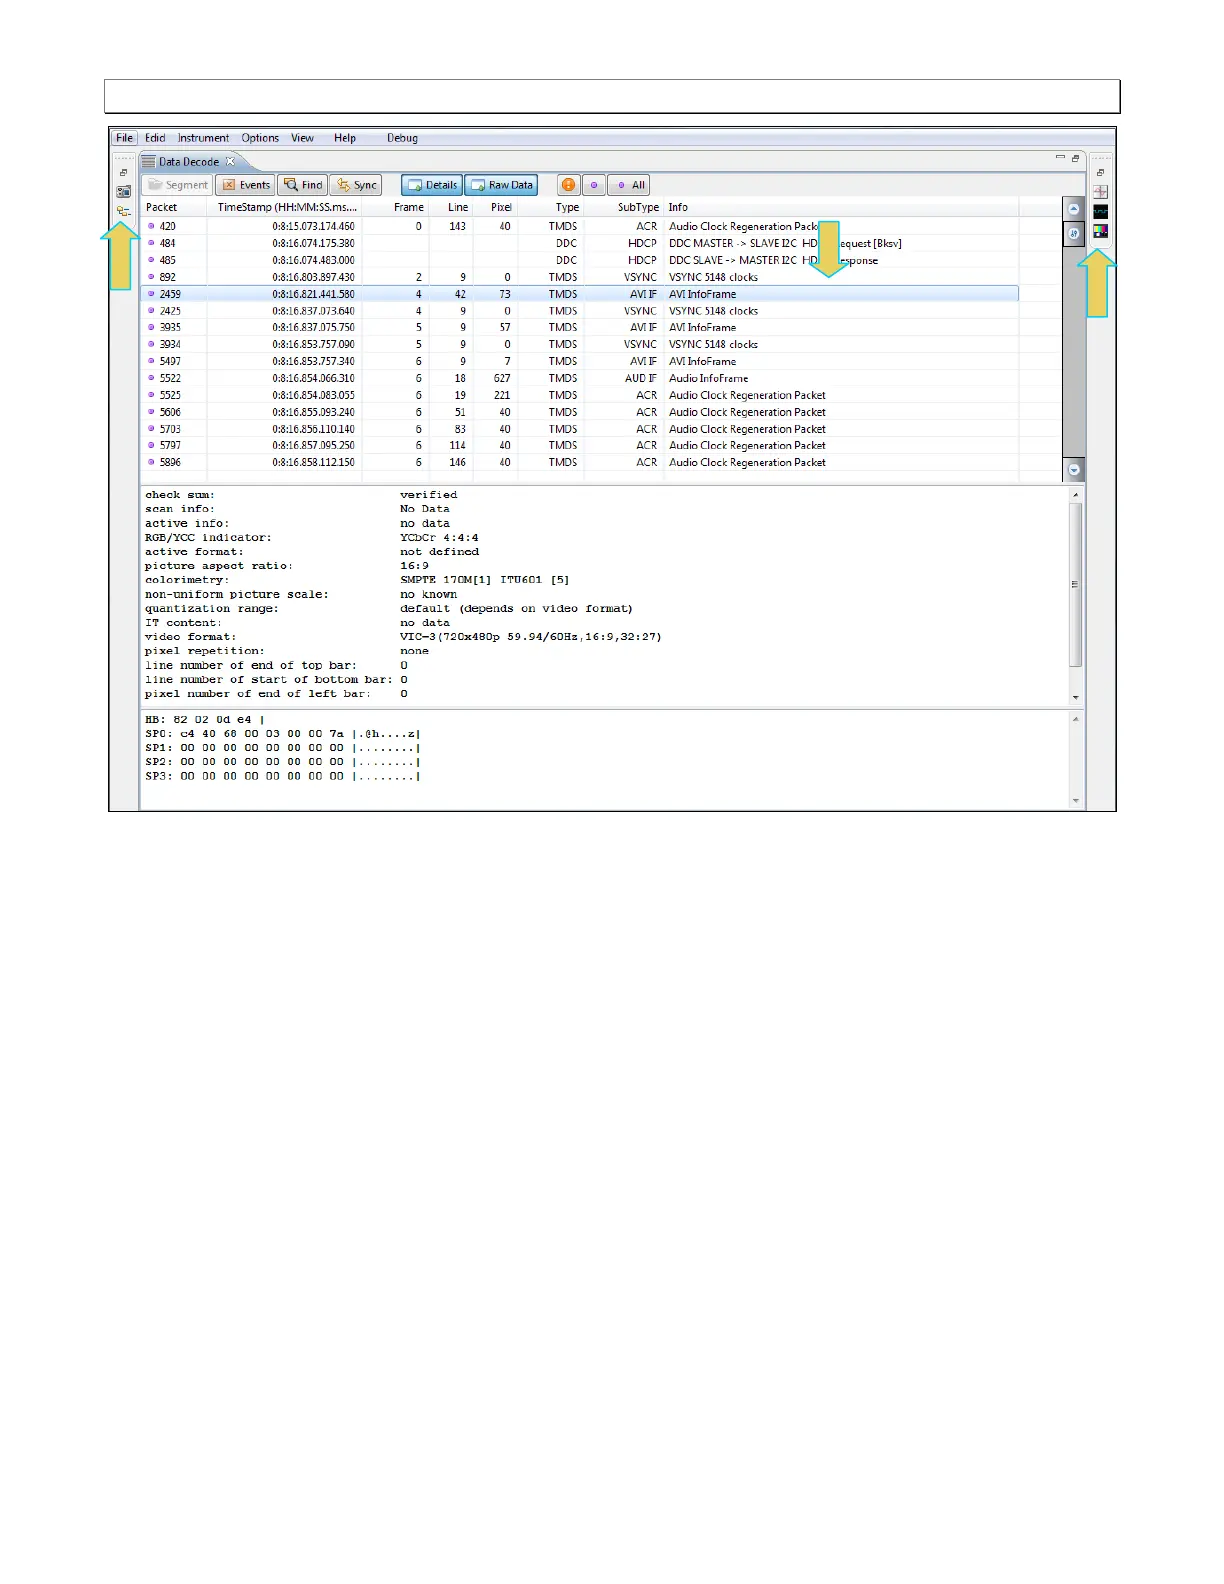Screen dimensions: 1224x1584
Task: Jump up with the packet list up button
Action: coord(1074,209)
